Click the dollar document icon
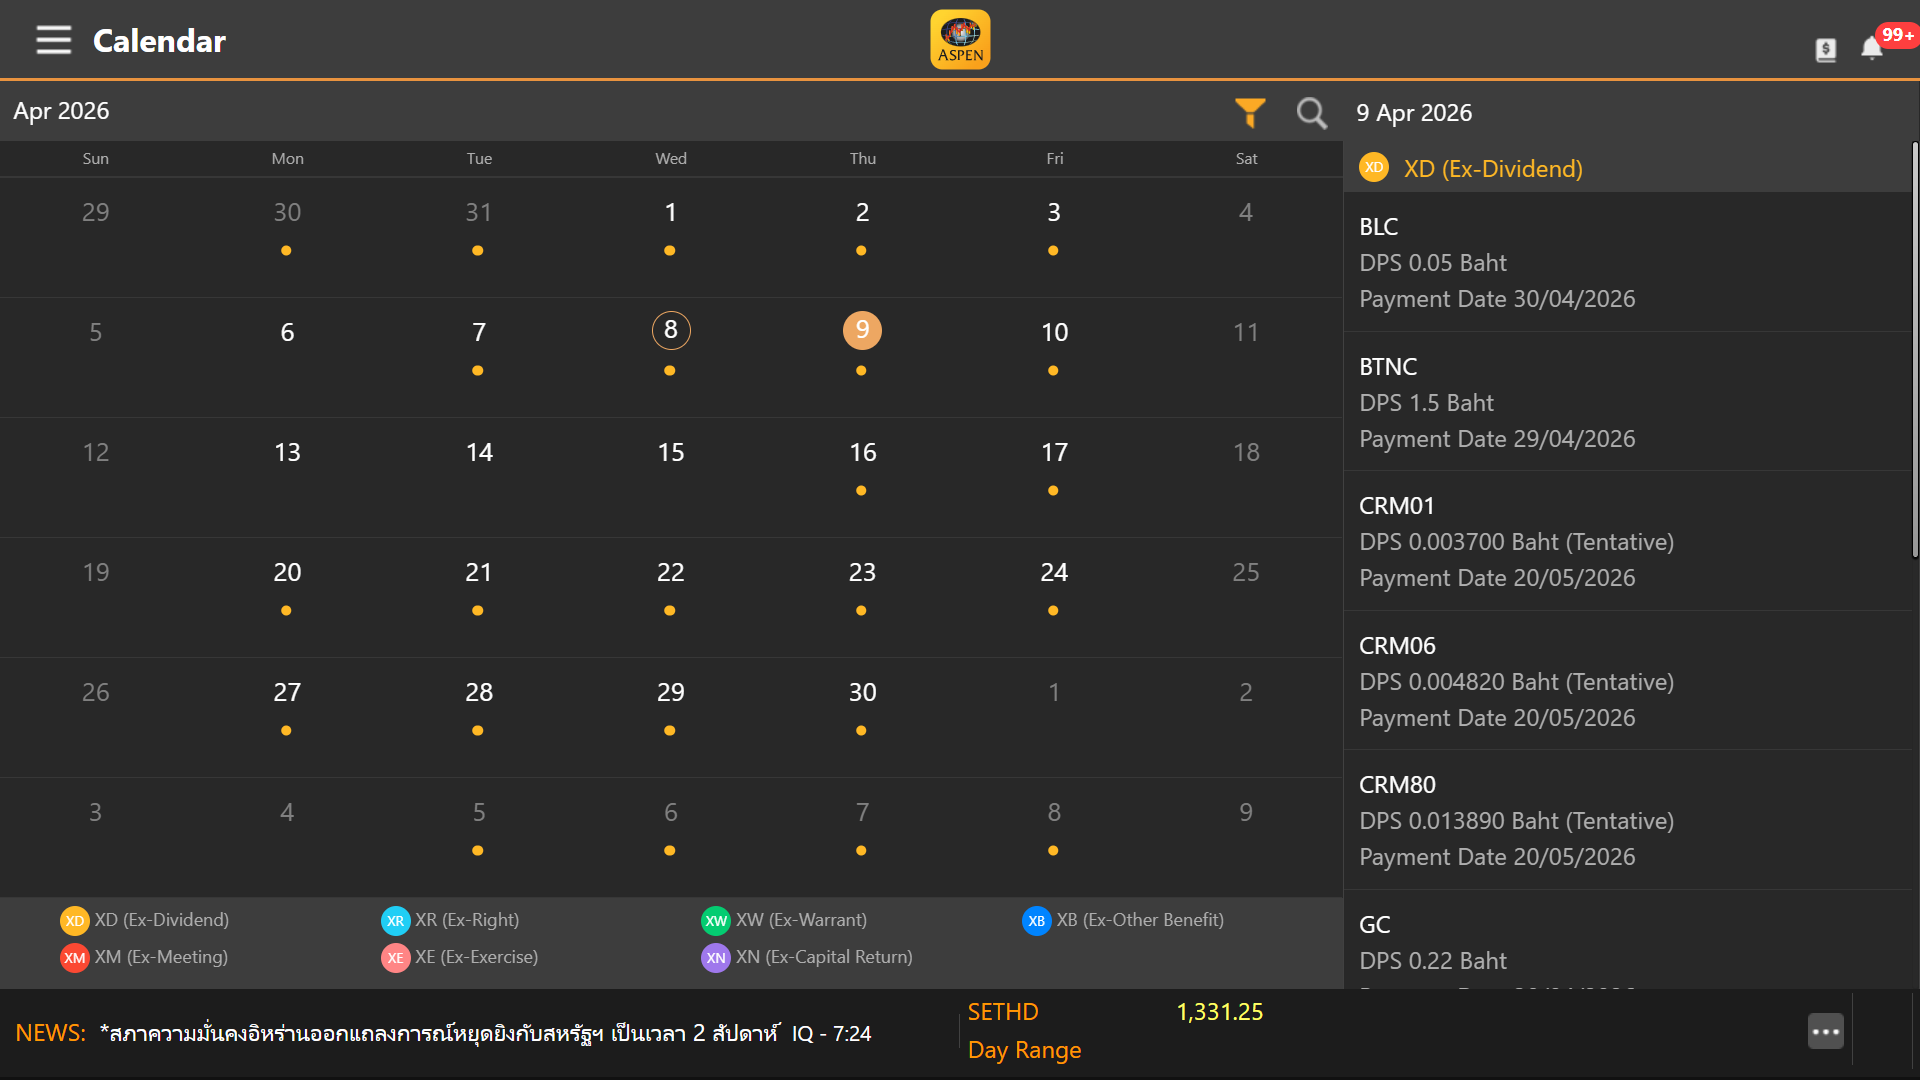This screenshot has width=1920, height=1080. tap(1826, 50)
